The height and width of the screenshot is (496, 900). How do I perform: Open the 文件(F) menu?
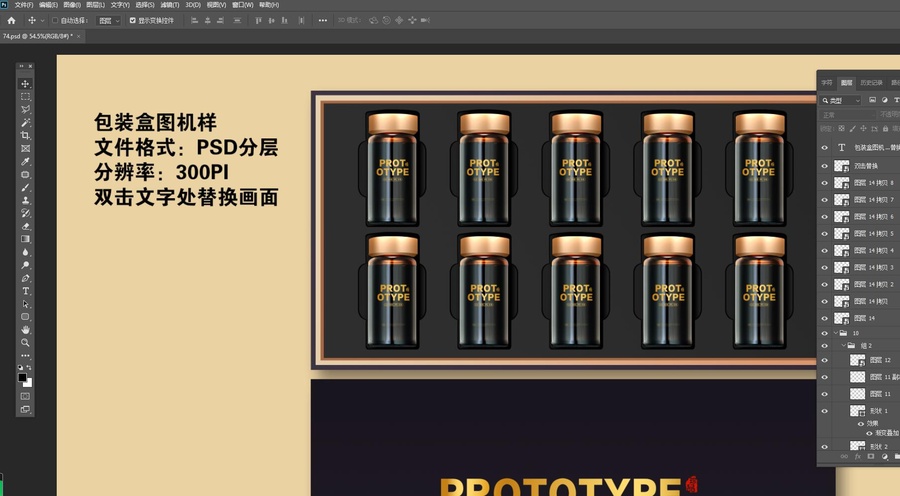[x=24, y=5]
